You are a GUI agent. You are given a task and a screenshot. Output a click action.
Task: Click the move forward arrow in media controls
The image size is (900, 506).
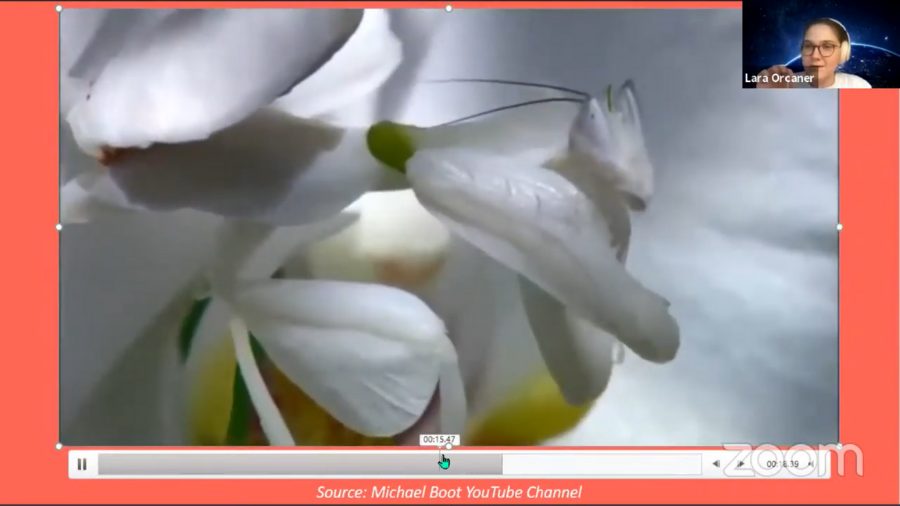point(740,464)
